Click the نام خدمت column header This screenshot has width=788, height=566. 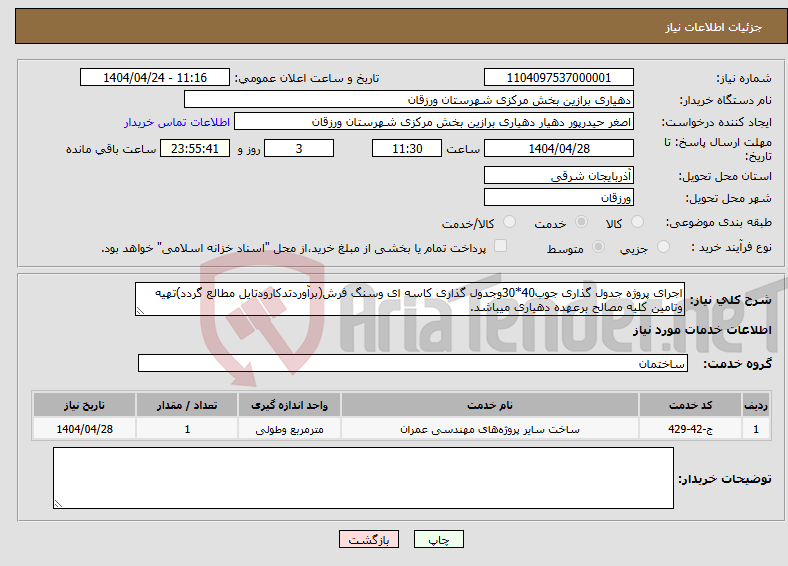point(490,405)
